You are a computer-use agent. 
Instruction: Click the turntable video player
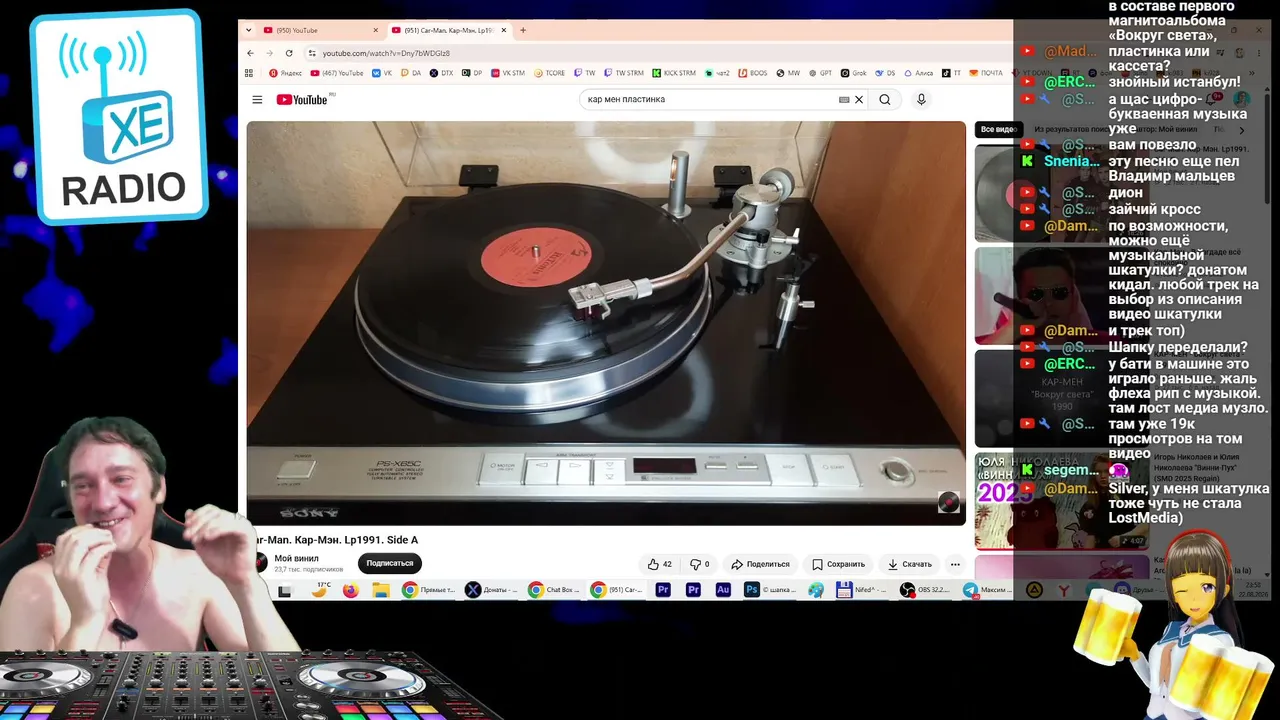(x=606, y=323)
